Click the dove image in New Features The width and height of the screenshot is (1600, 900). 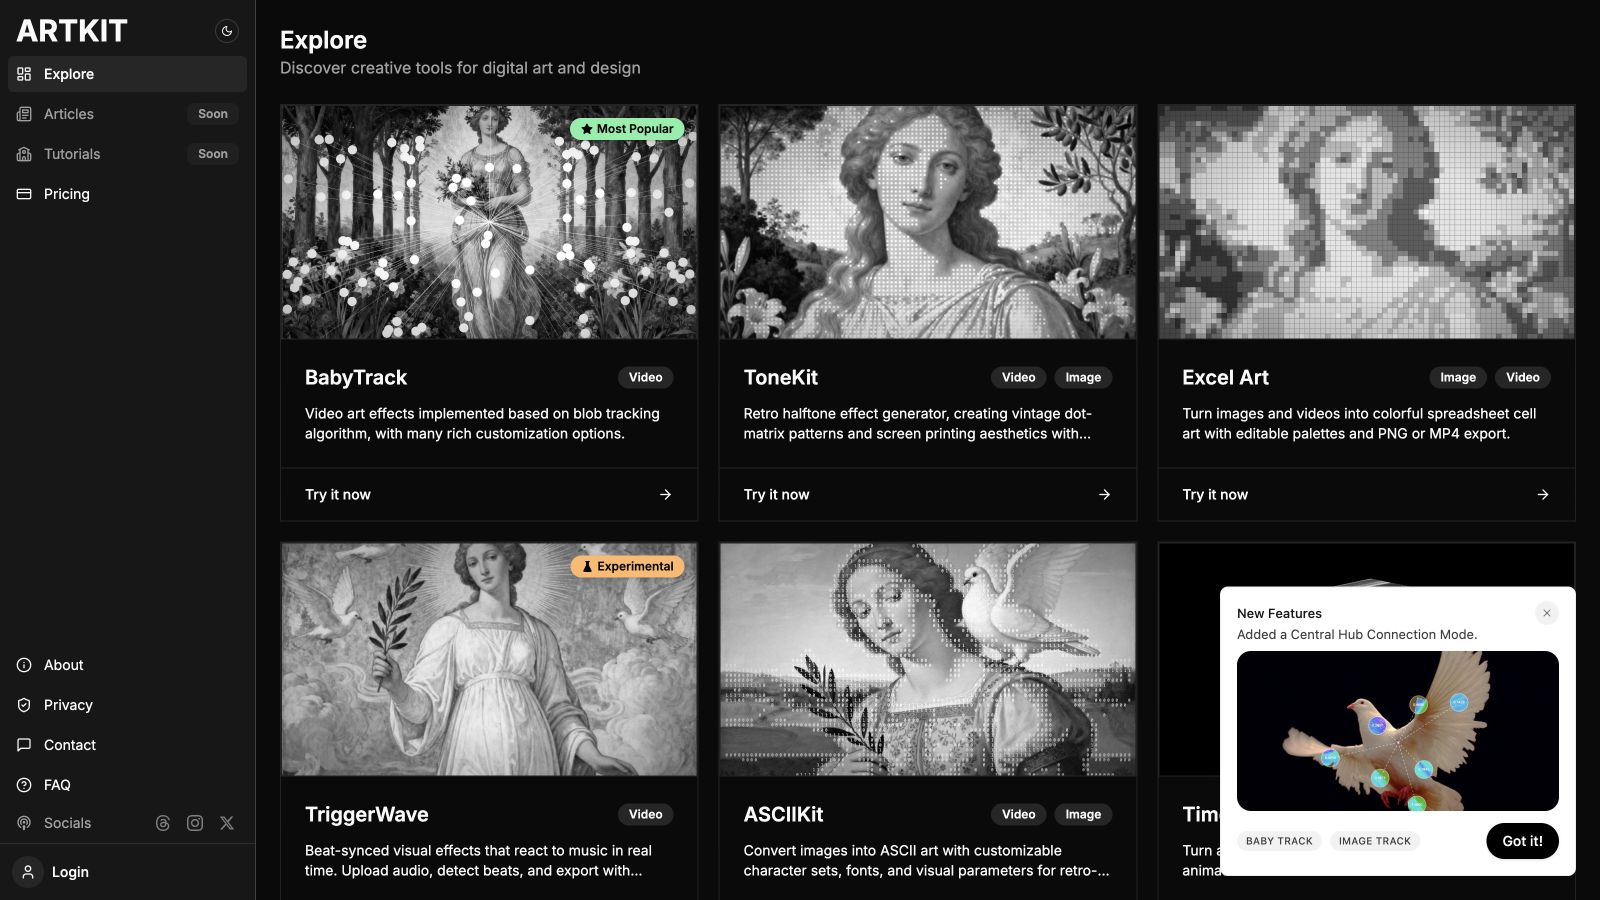(x=1398, y=731)
